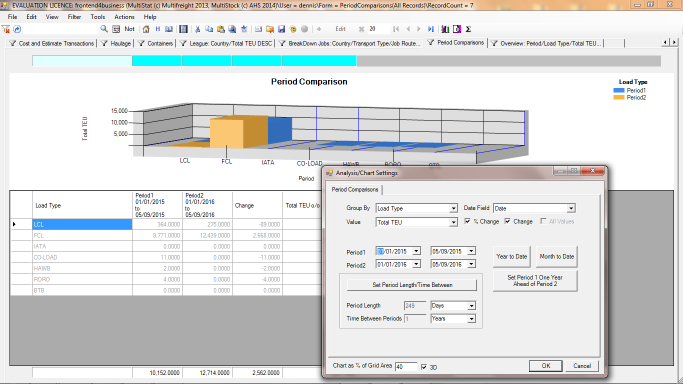The height and width of the screenshot is (384, 683).
Task: Open the Date Field dropdown
Action: (571, 209)
